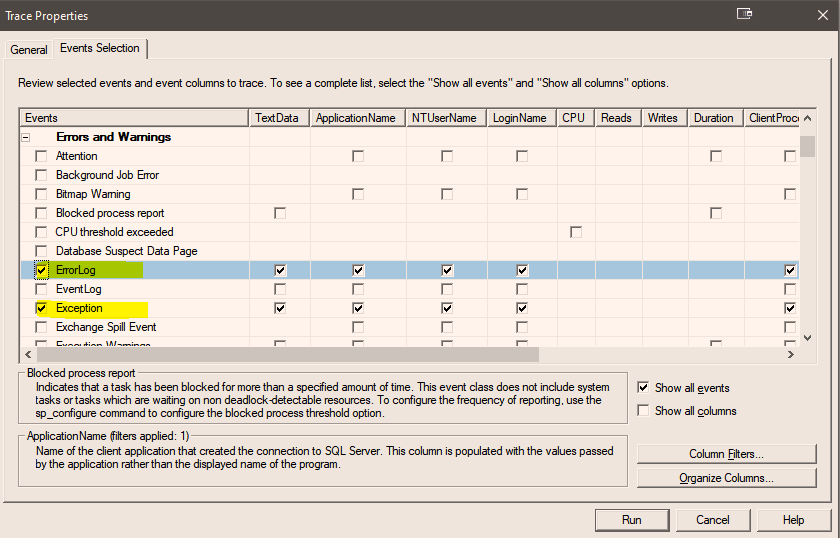Check NTUserName for the Bitmap Warning row
Image resolution: width=840 pixels, height=538 pixels.
(x=447, y=194)
